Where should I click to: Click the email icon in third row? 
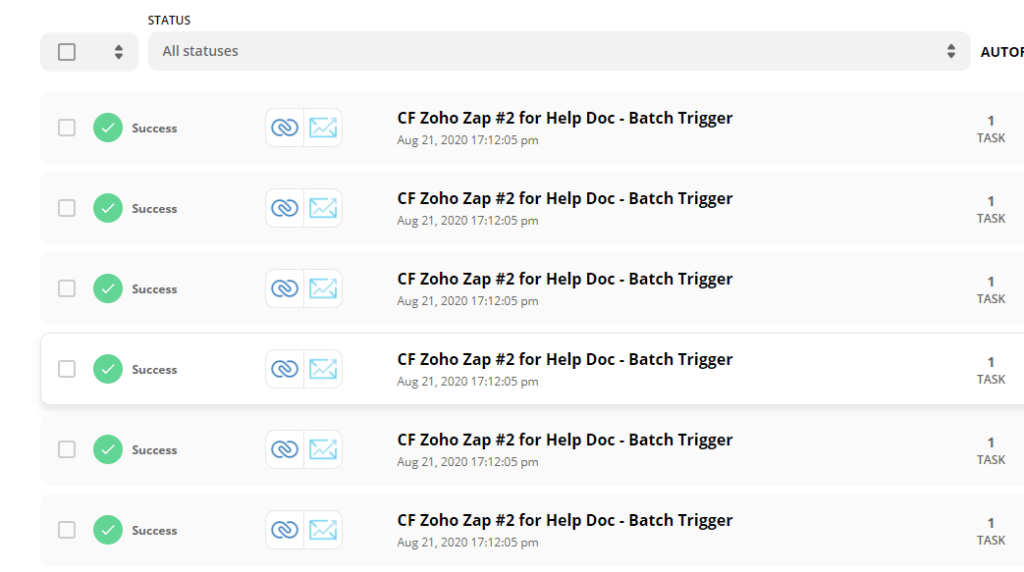click(323, 288)
